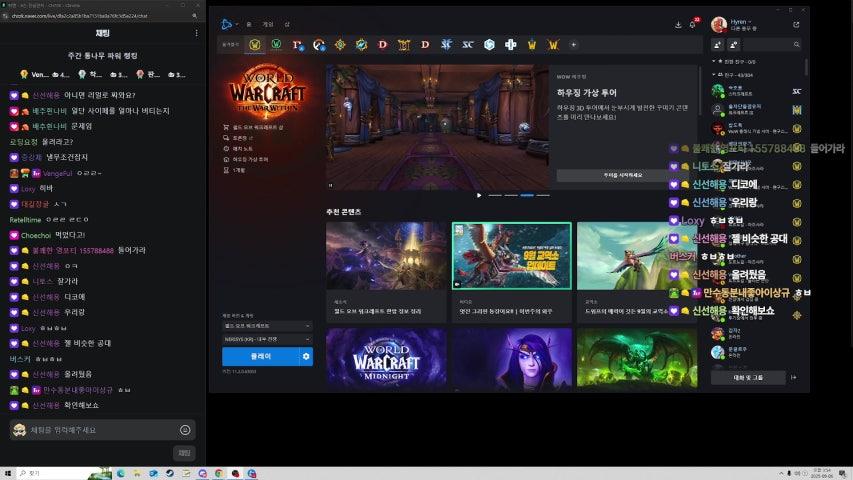This screenshot has height=480, width=853.
Task: Select the green WoW Classic icon in favorites bar
Action: 276,45
